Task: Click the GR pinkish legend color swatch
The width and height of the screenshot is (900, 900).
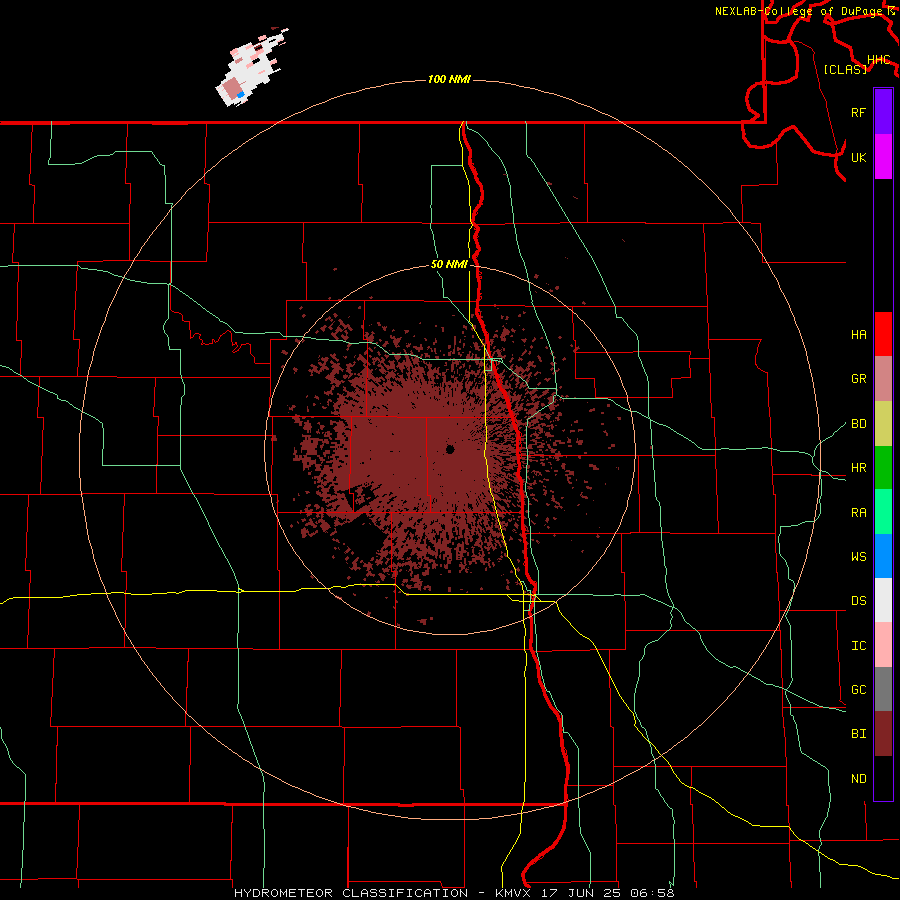Action: (883, 378)
